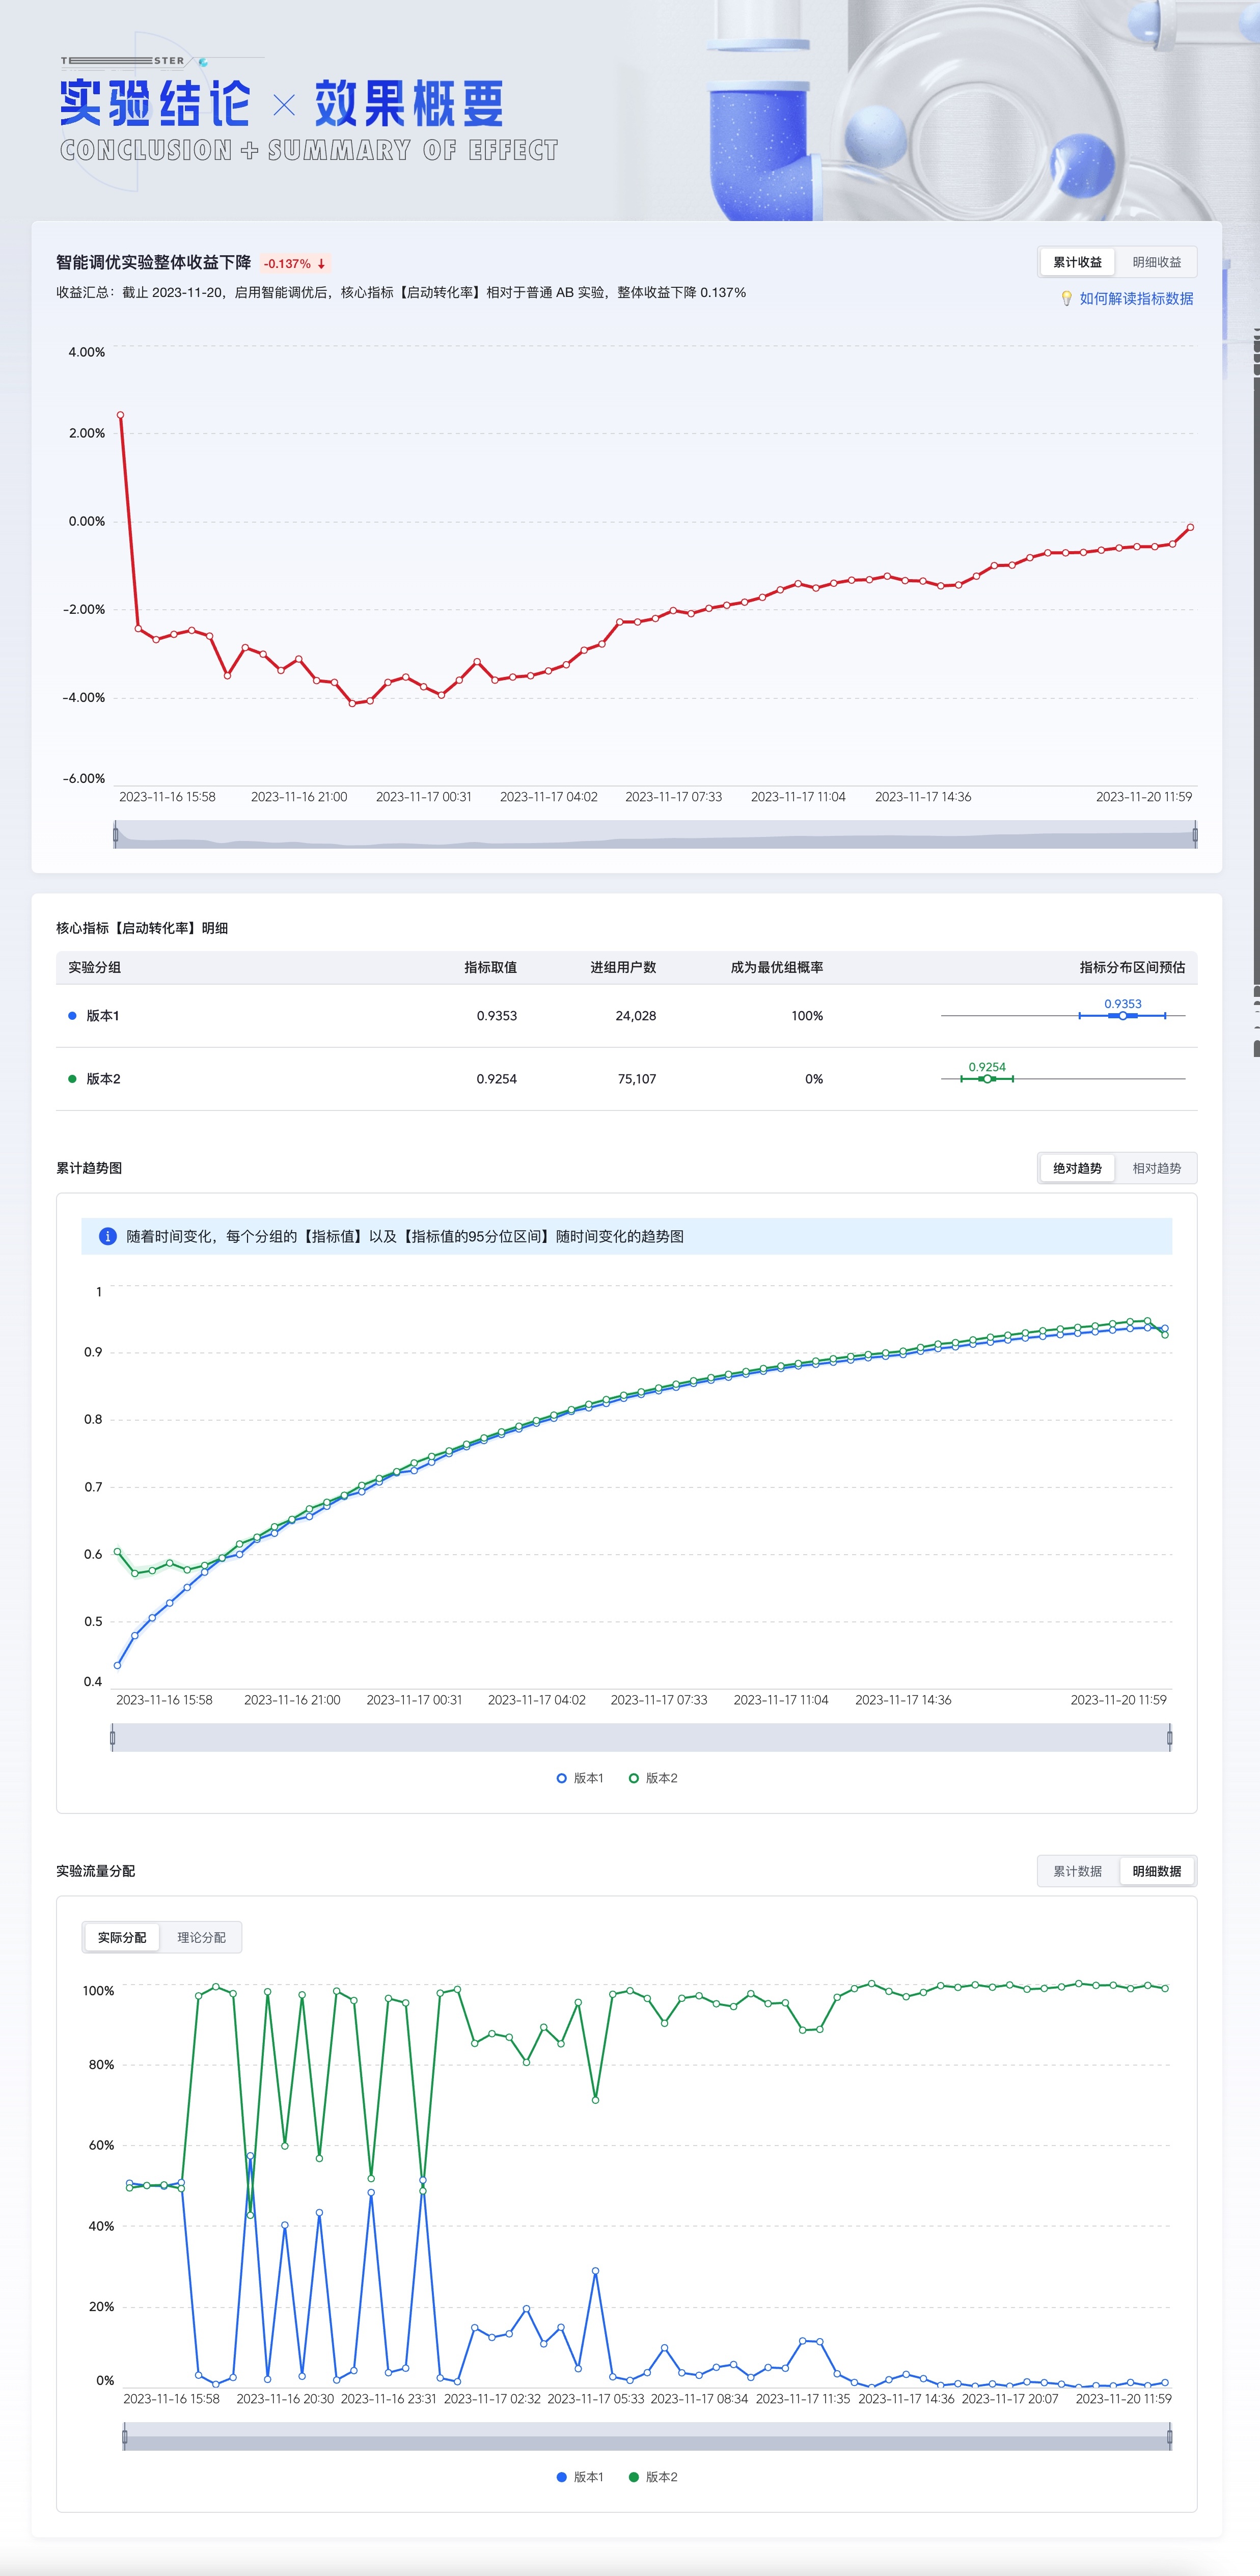Click lightbulb icon beside 如何解读指标数据
Viewport: 1260px width, 2576px height.
pos(1066,298)
